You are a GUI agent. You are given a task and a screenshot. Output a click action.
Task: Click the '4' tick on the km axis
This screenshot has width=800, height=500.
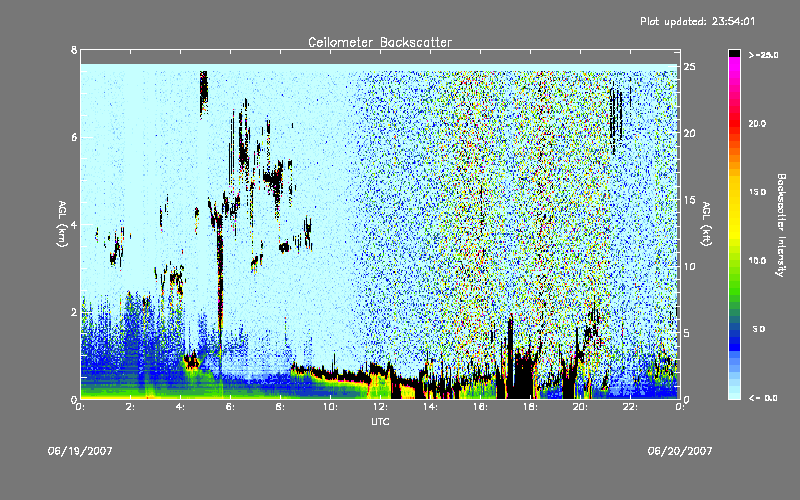(x=74, y=224)
